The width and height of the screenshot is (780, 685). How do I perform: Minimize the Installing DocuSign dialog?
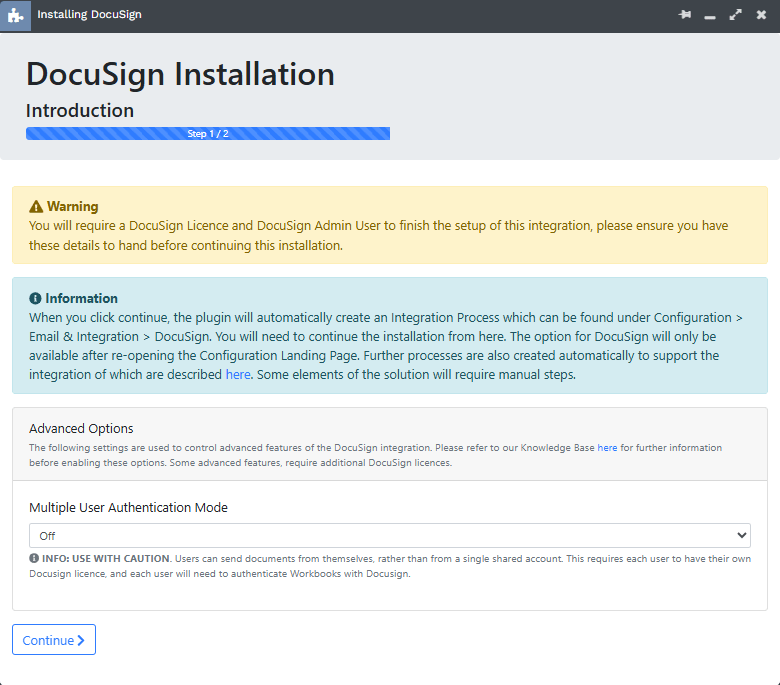click(710, 17)
